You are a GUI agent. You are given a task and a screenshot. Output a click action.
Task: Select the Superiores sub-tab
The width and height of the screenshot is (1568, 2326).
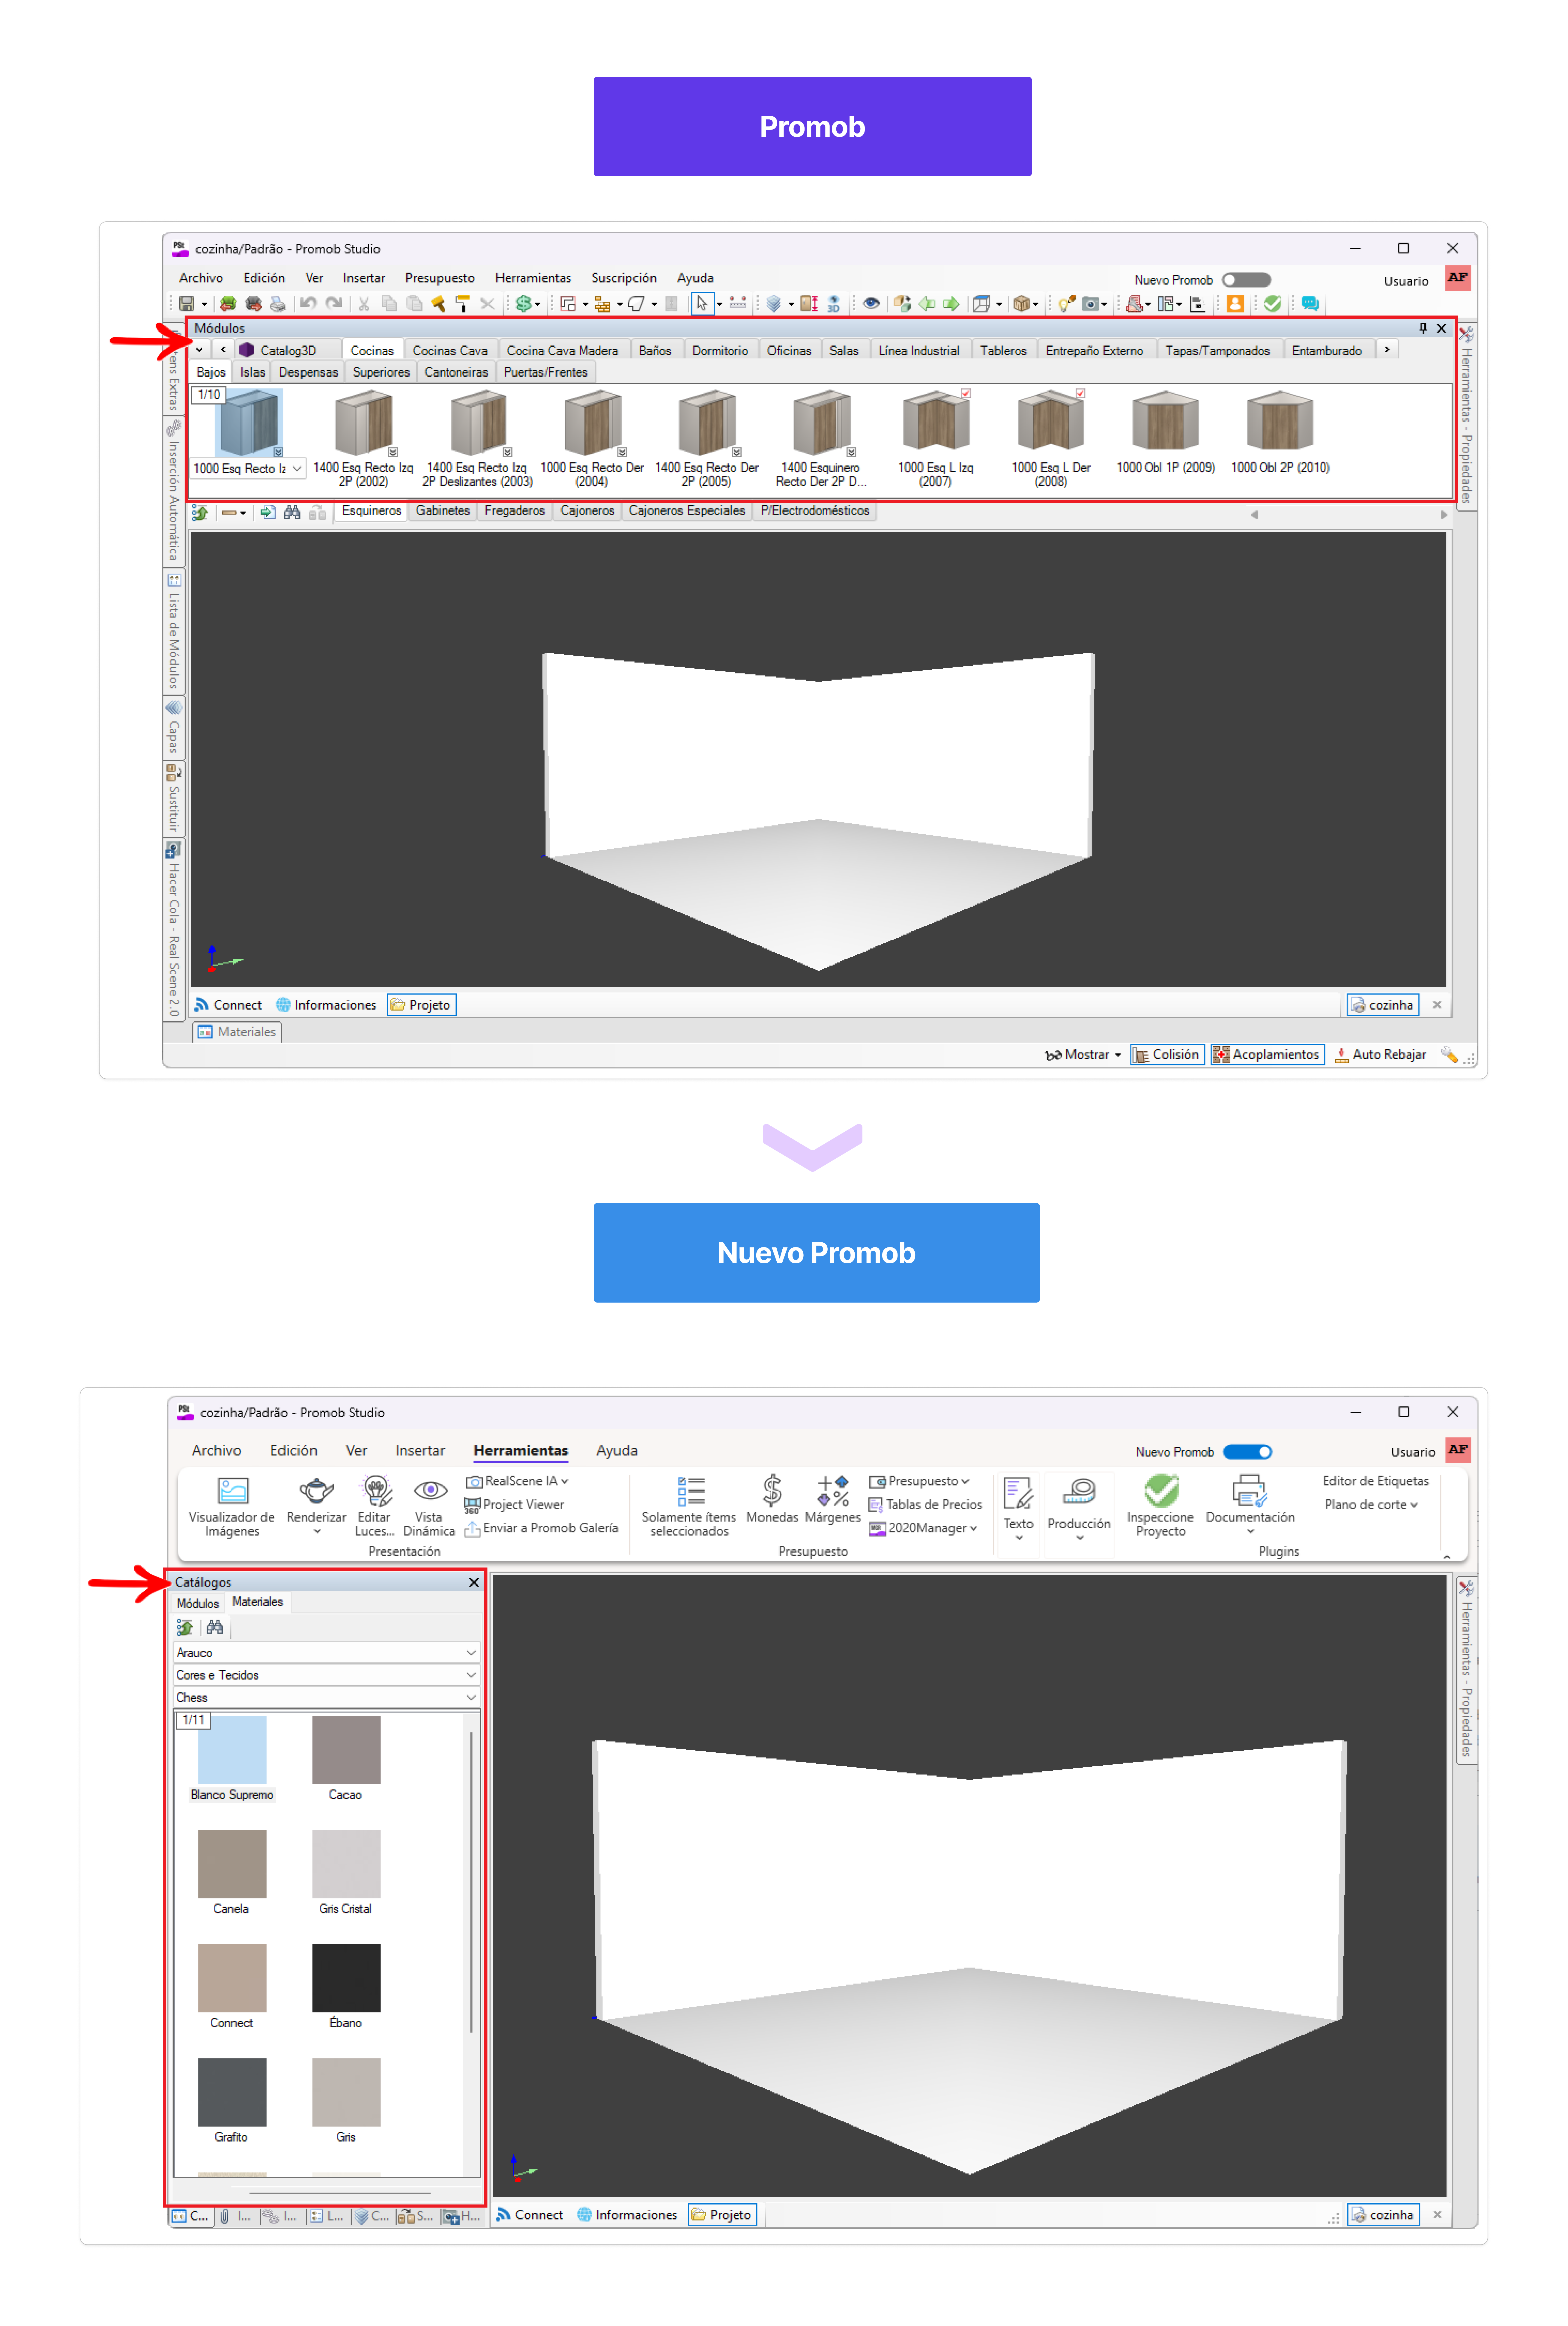[x=381, y=372]
